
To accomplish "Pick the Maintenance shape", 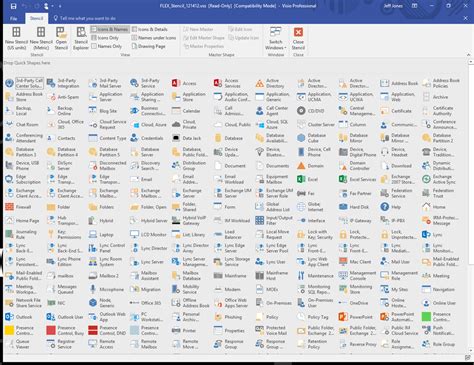I will point(316,276).
